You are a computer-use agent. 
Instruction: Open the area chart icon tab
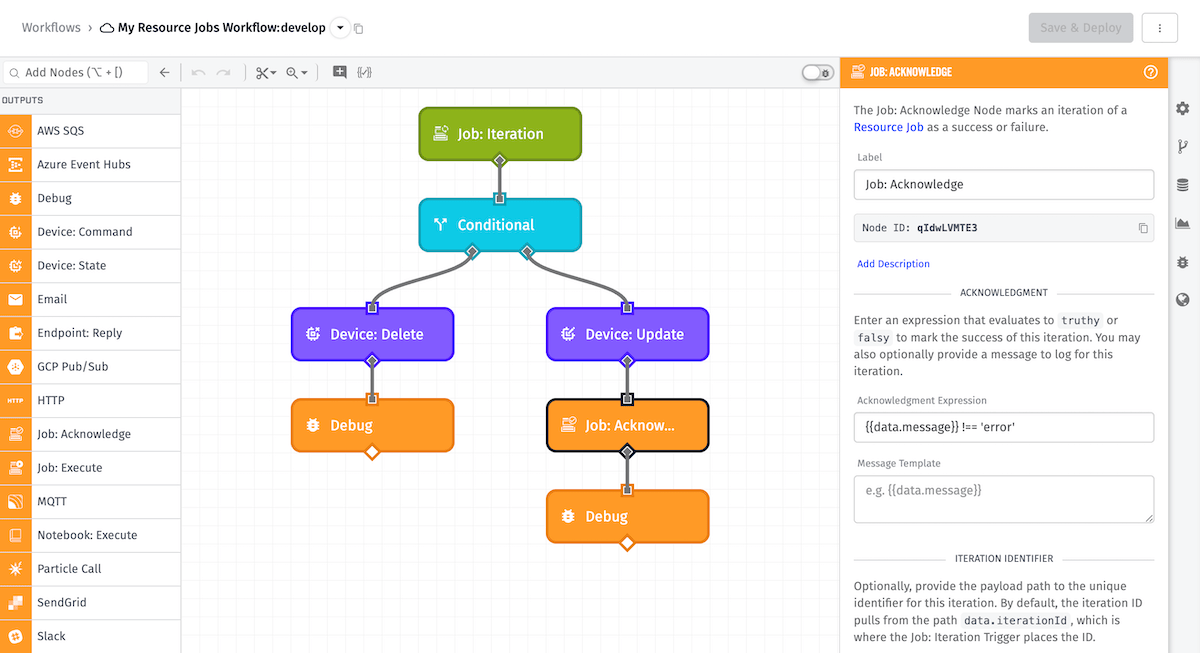click(1183, 223)
